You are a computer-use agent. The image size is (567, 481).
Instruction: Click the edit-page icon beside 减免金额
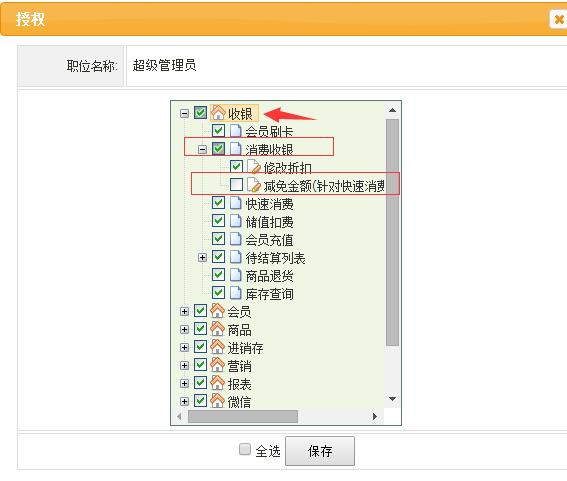pos(254,185)
